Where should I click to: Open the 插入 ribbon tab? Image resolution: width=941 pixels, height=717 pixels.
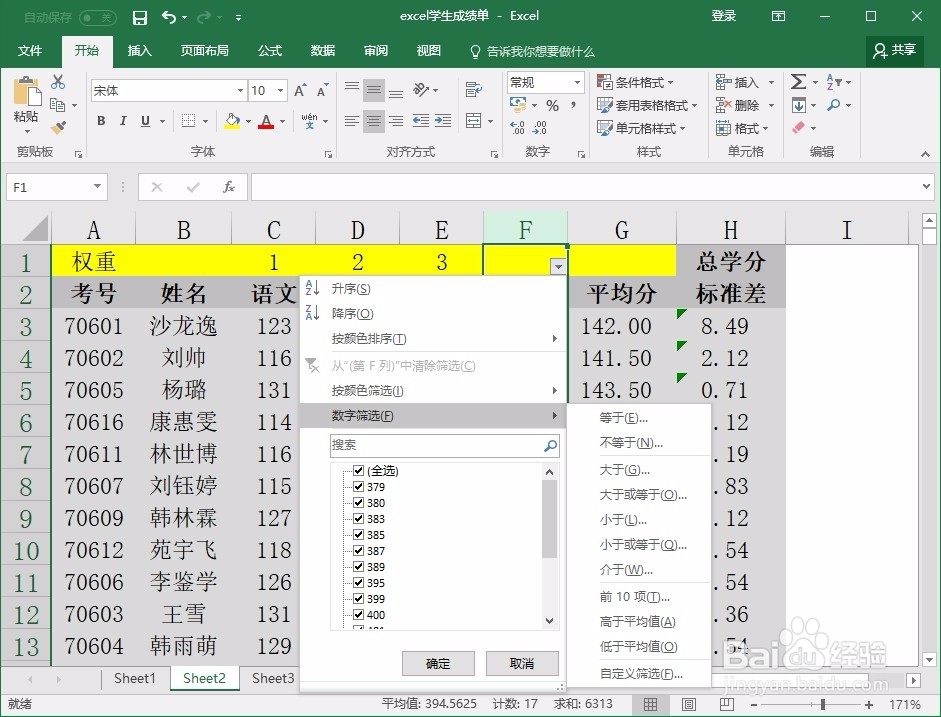[139, 51]
